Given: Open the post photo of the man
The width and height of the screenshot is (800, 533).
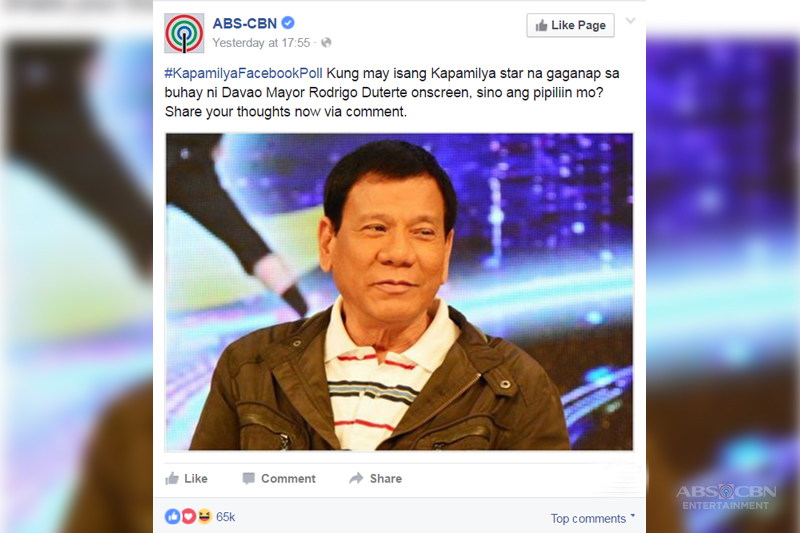Looking at the screenshot, I should (399, 292).
